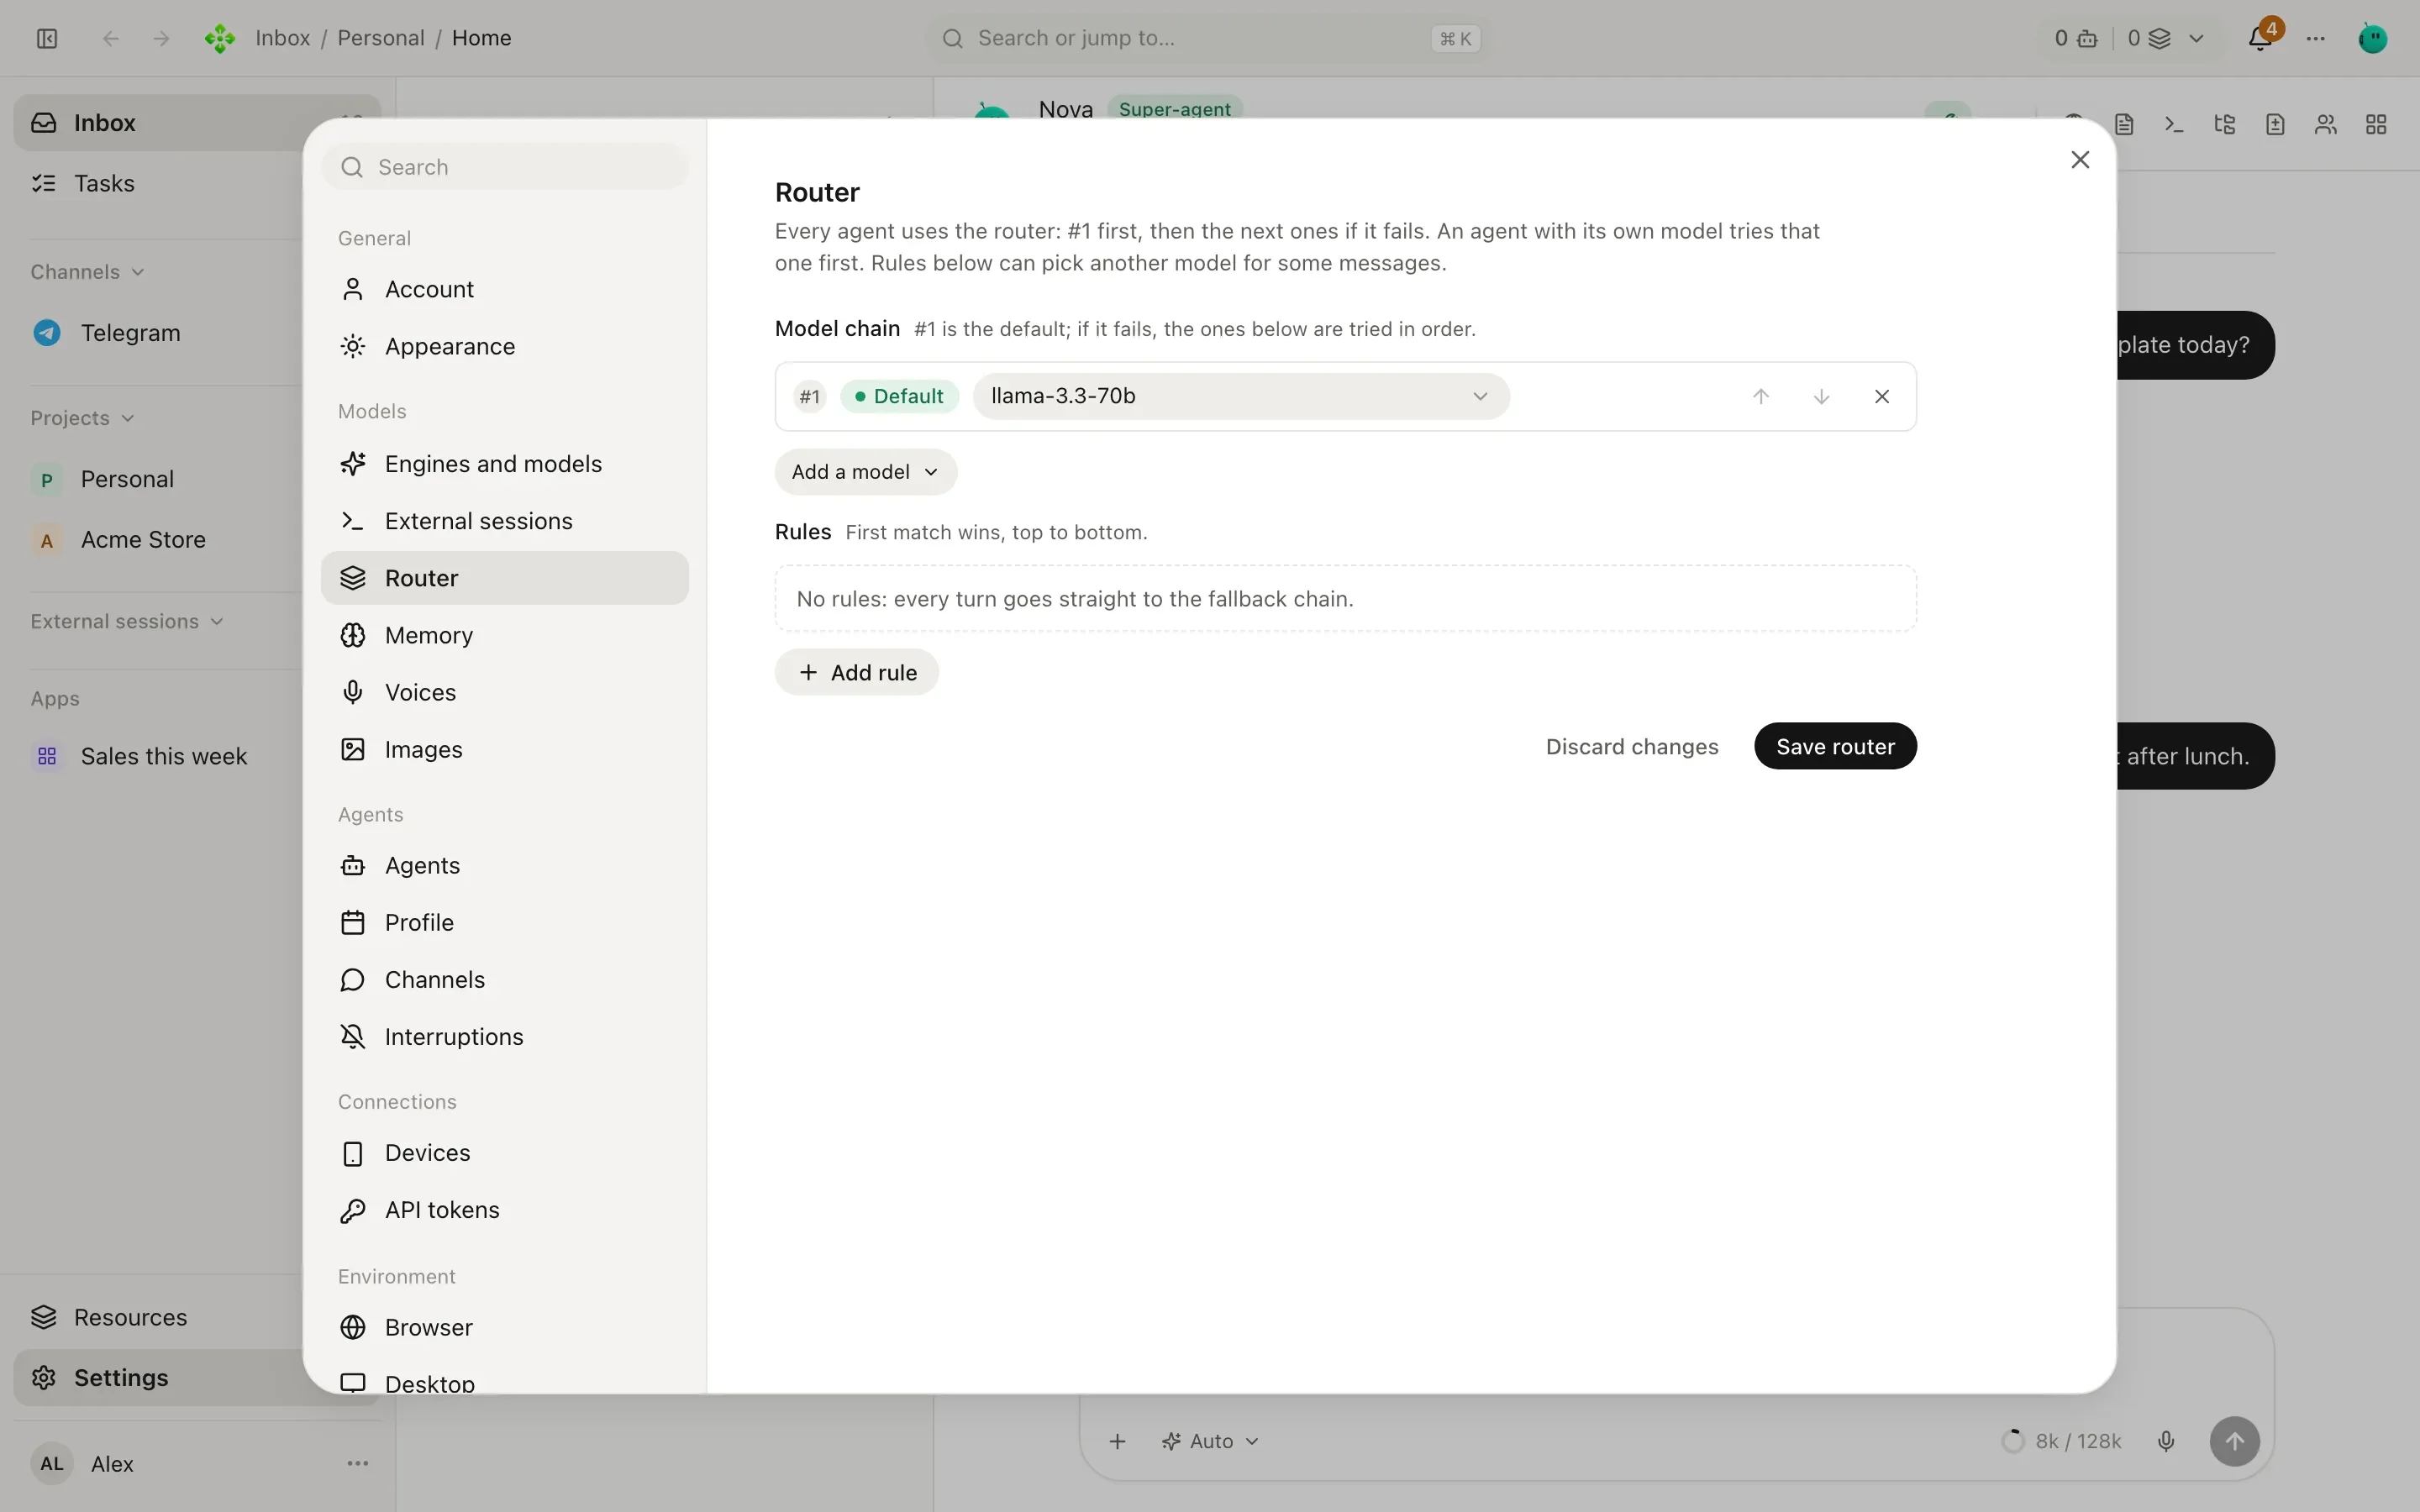Select the Router settings item

coord(504,578)
